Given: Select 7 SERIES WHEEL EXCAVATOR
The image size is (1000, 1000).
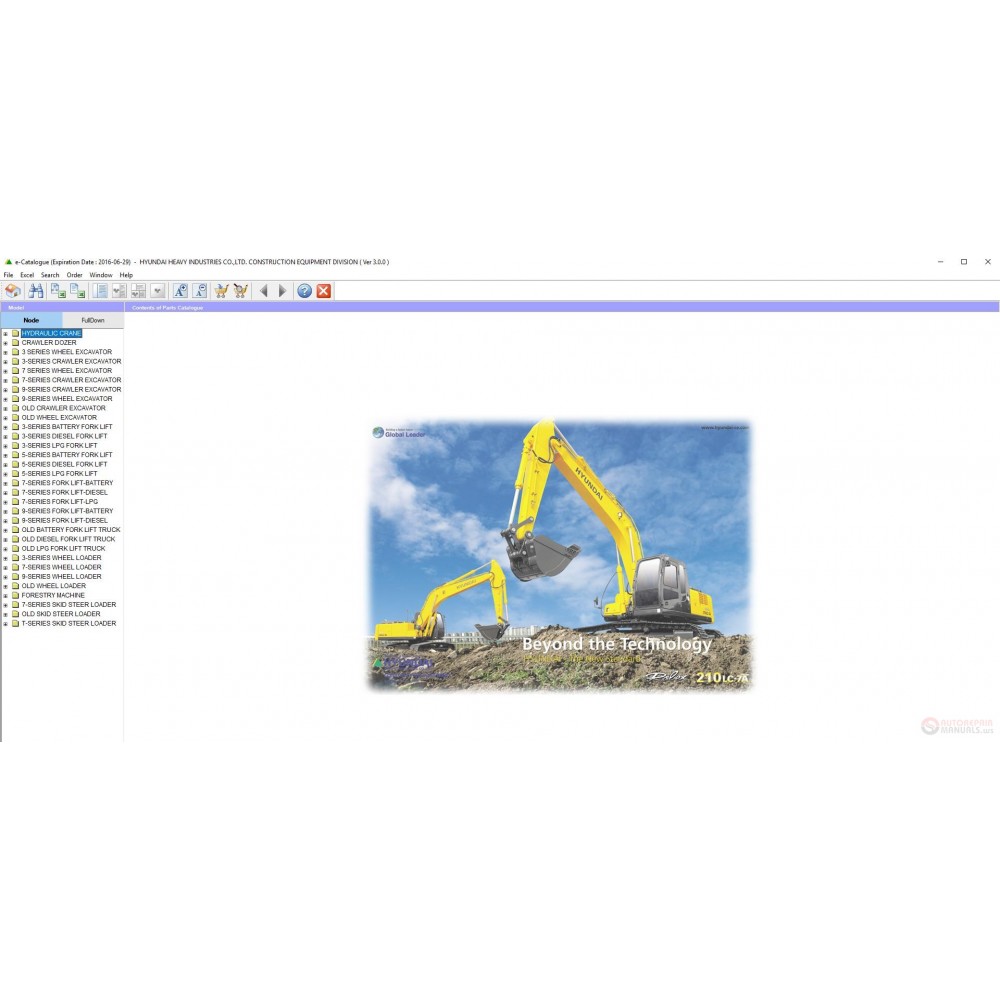Looking at the screenshot, I should [67, 371].
